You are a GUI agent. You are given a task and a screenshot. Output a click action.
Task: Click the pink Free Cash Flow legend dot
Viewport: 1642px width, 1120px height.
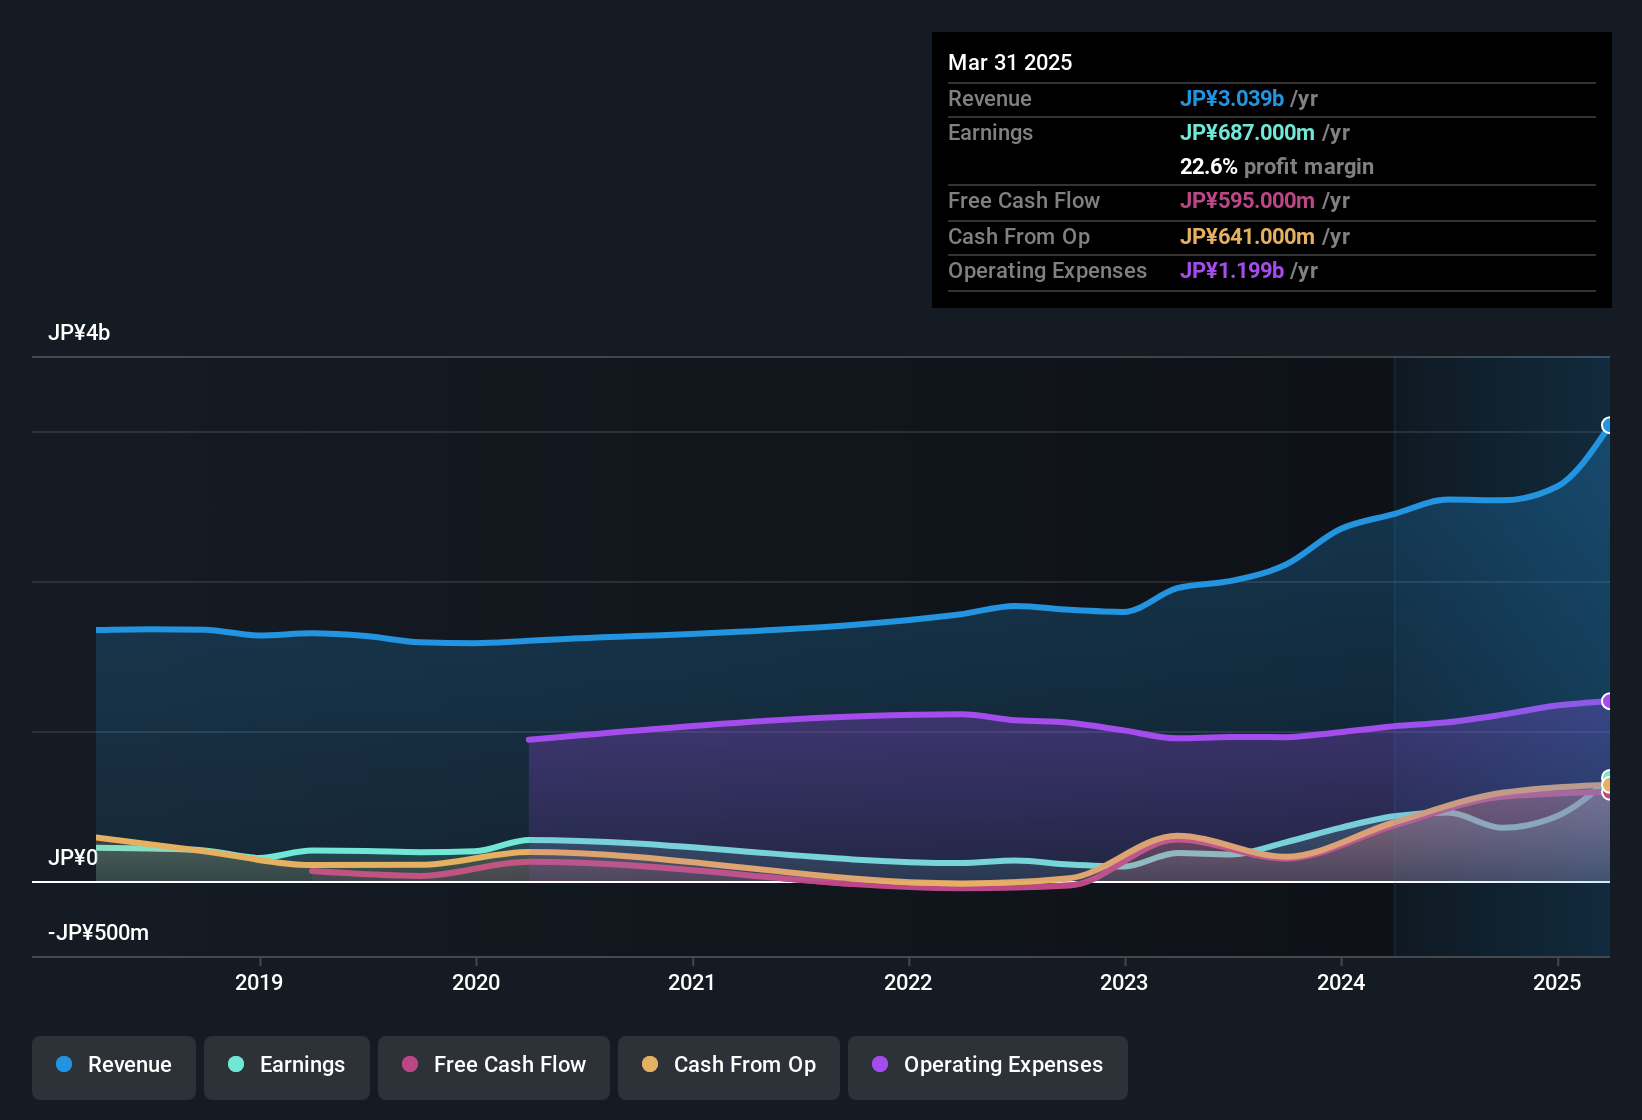click(x=410, y=1064)
